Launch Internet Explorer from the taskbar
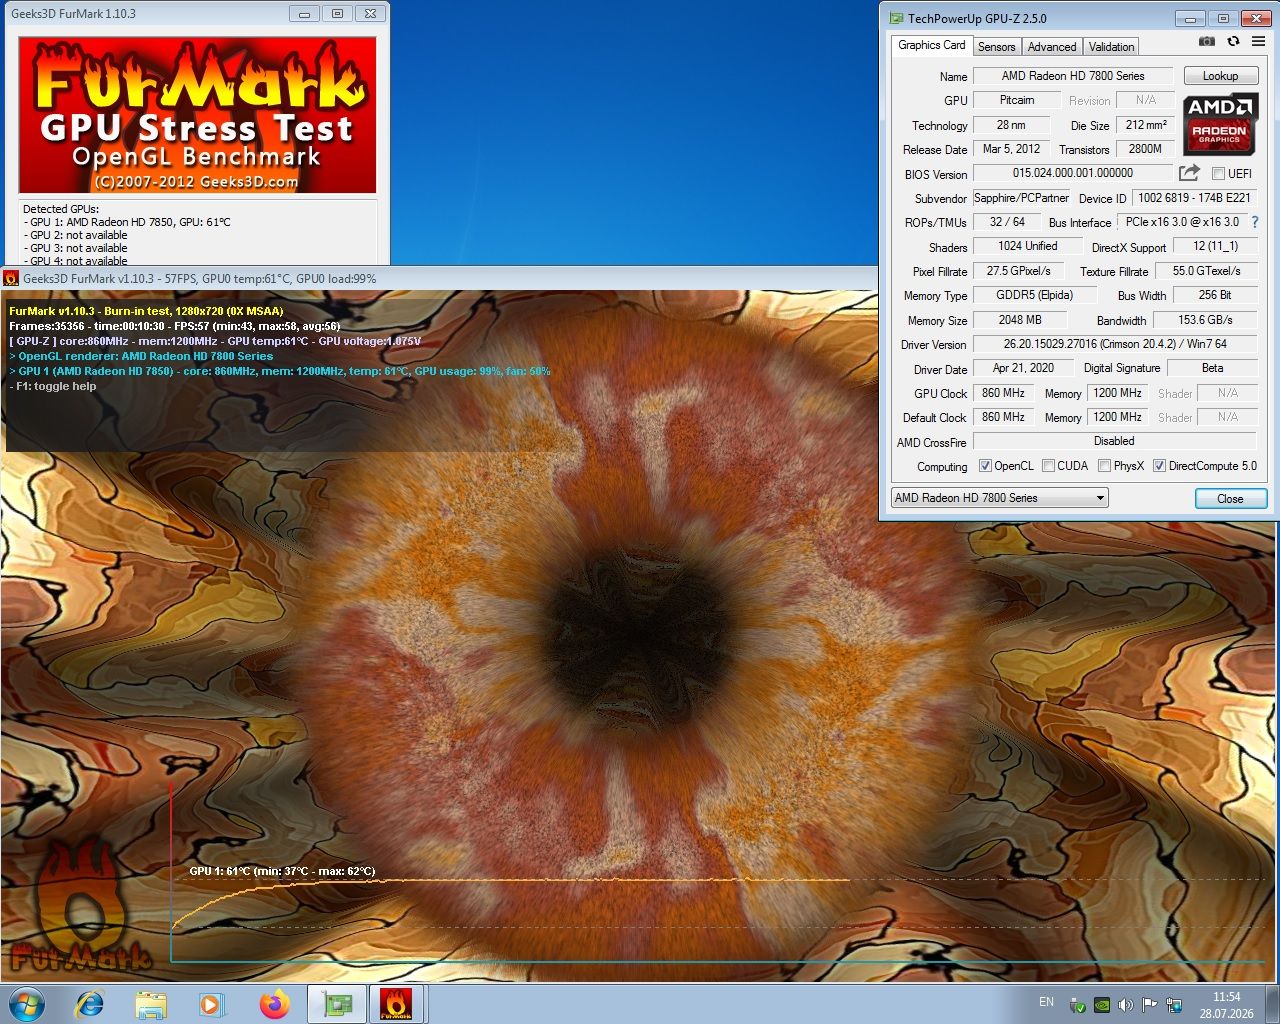 (x=90, y=1003)
